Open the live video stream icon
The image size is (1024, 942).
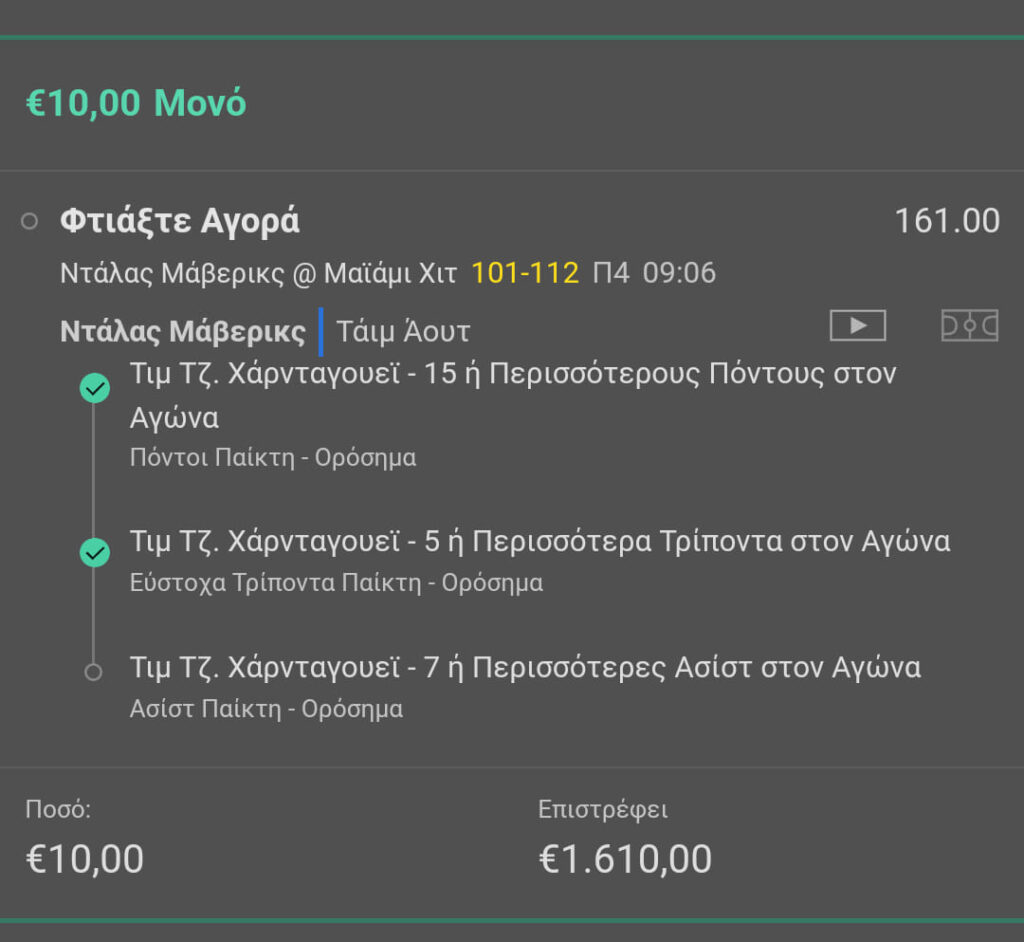pyautogui.click(x=857, y=326)
